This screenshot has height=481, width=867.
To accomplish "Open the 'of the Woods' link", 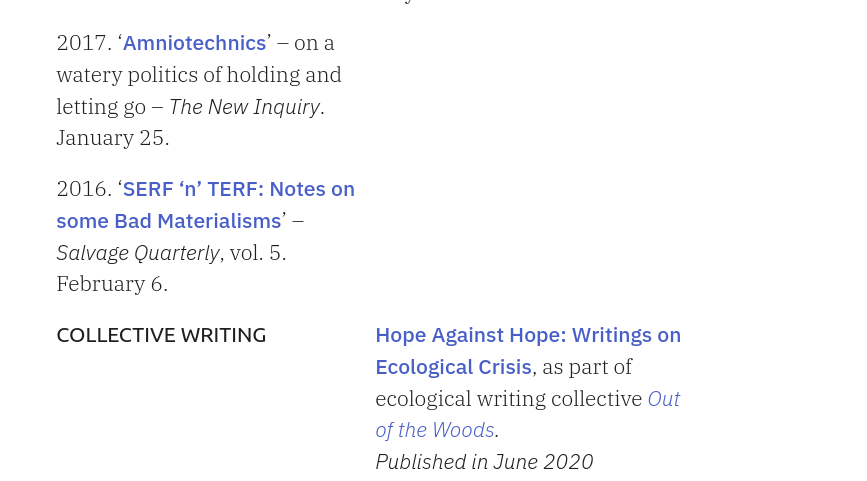I will (435, 430).
